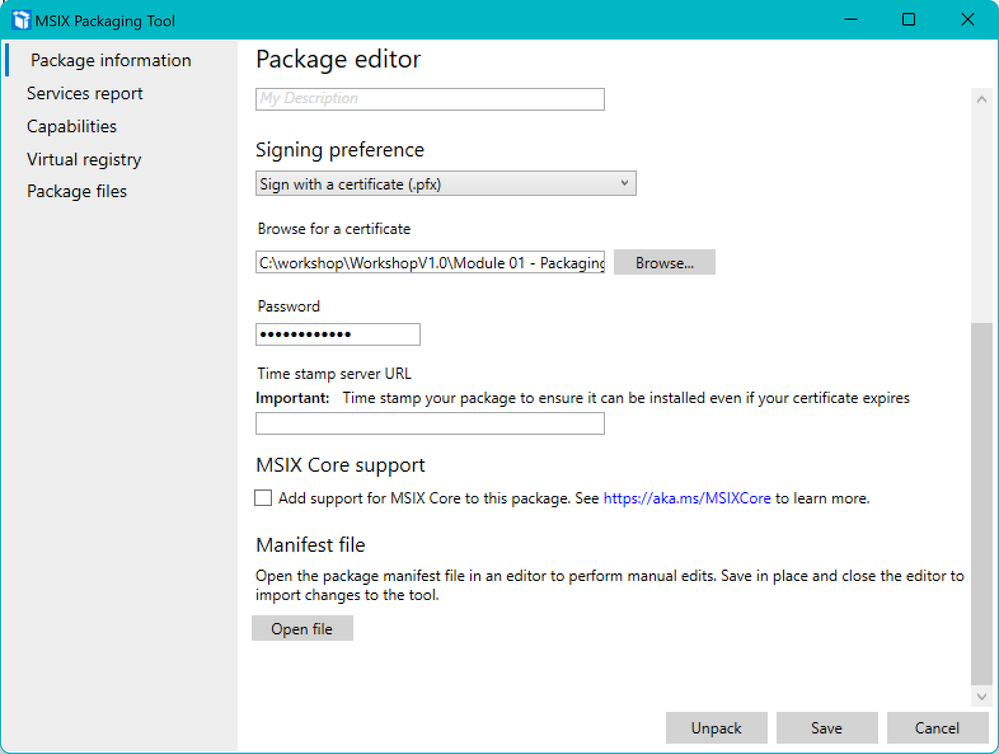
Task: Click the Time stamp server URL field
Action: (x=430, y=424)
